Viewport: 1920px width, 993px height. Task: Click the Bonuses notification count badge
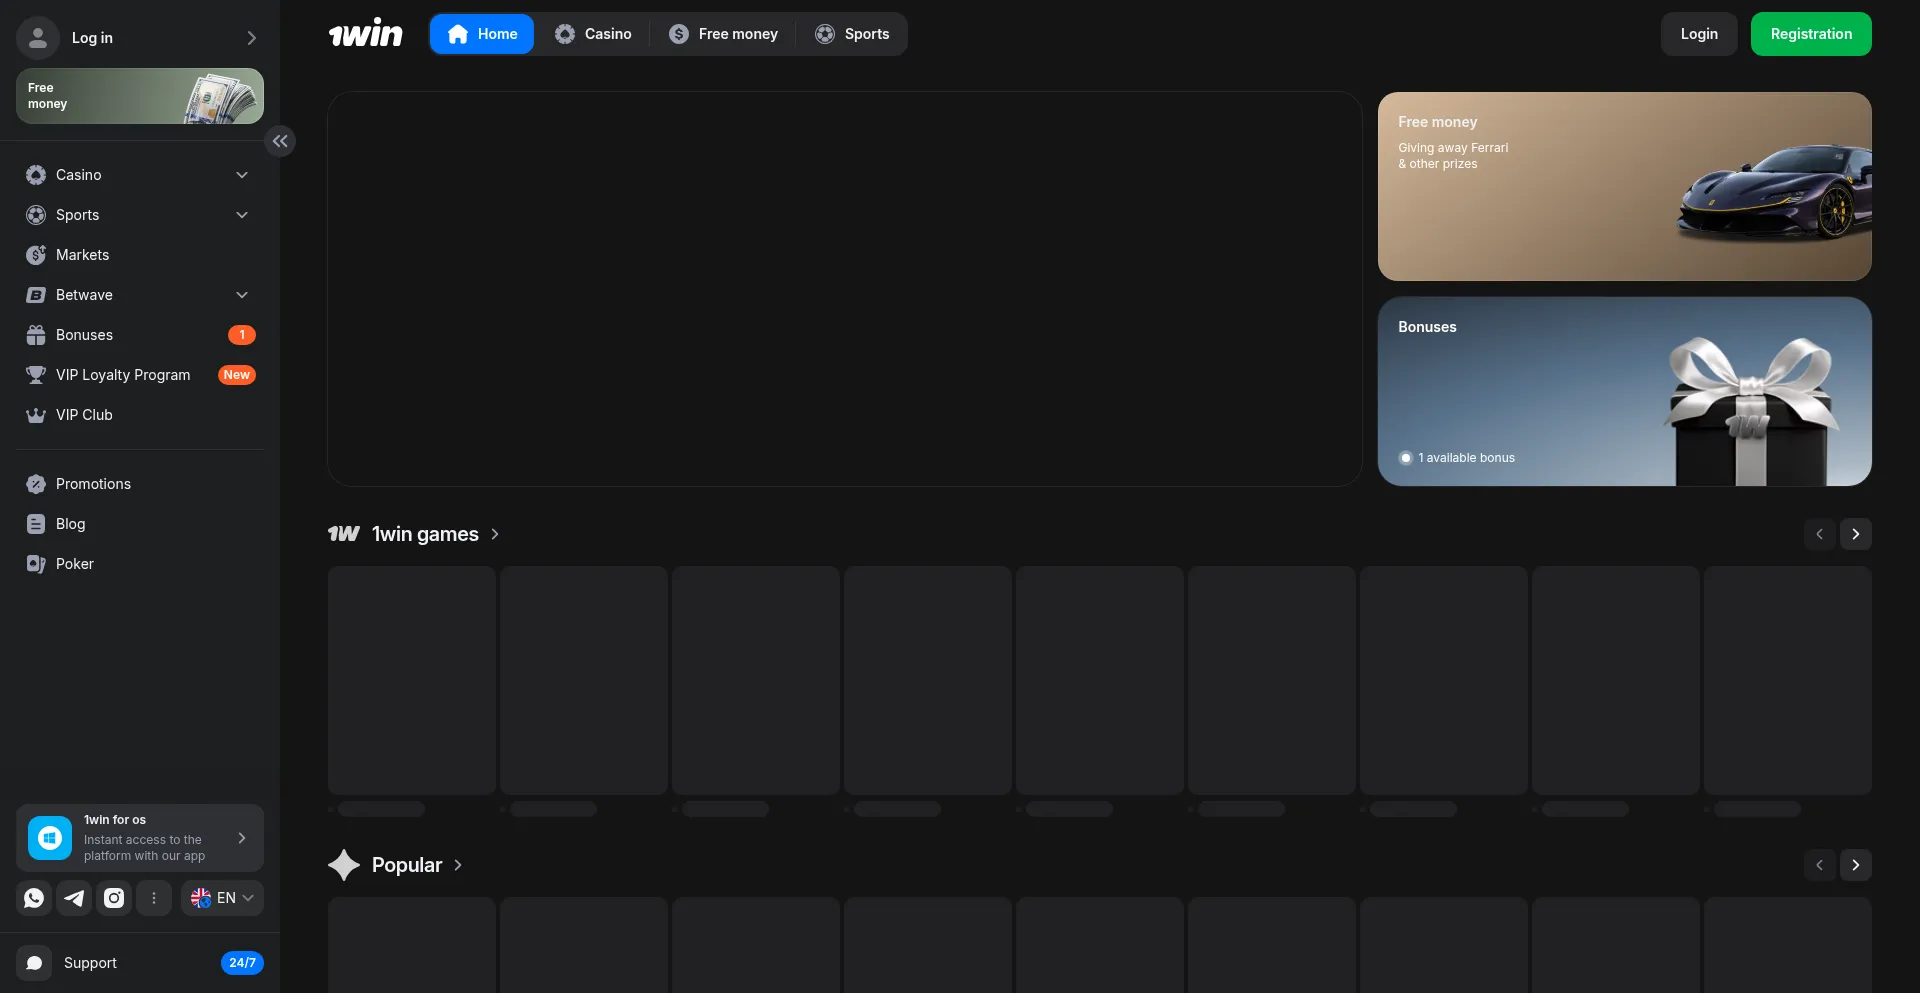coord(242,335)
